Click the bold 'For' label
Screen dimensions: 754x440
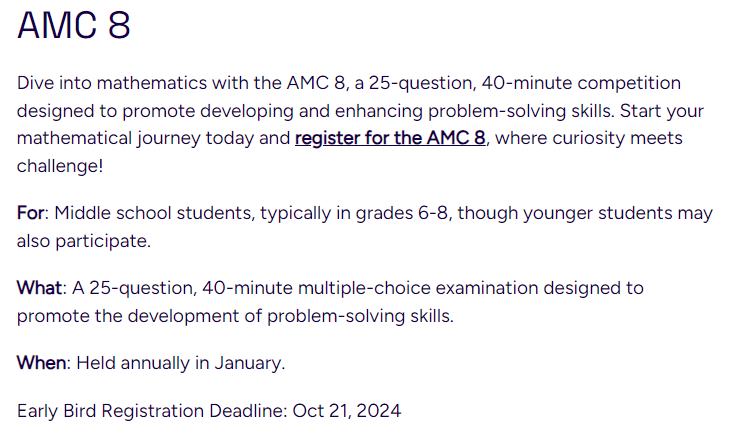[30, 213]
